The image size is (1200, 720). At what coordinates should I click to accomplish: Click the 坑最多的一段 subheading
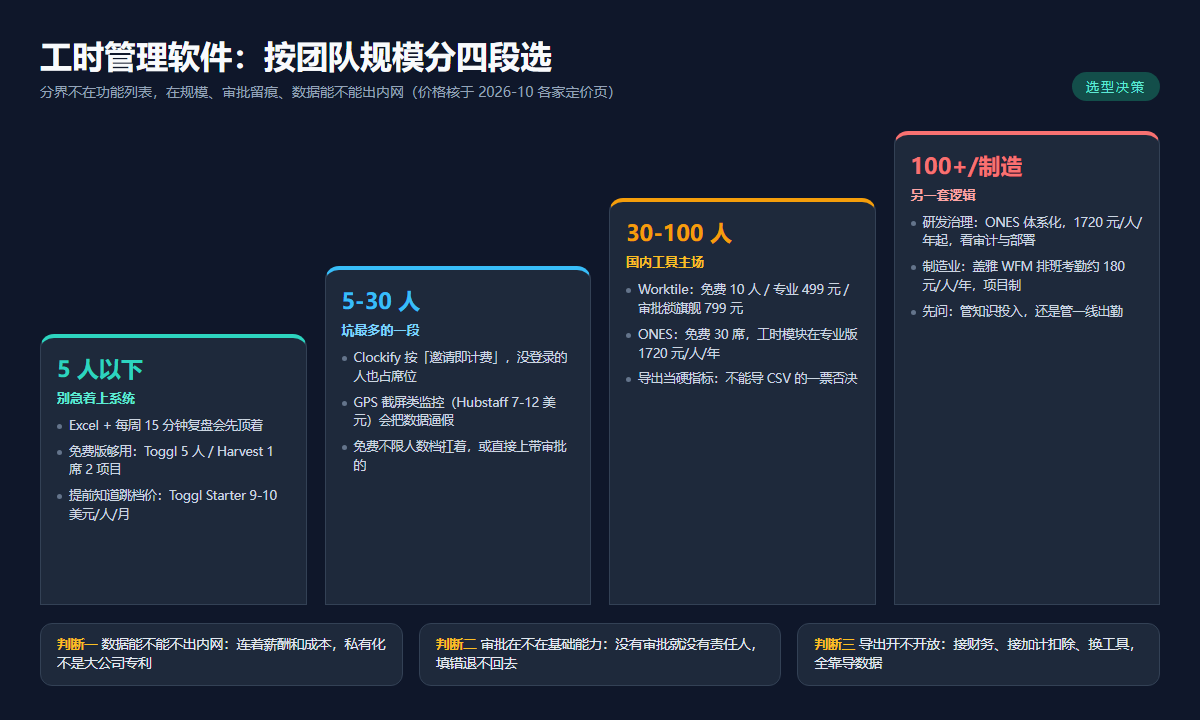point(381,330)
